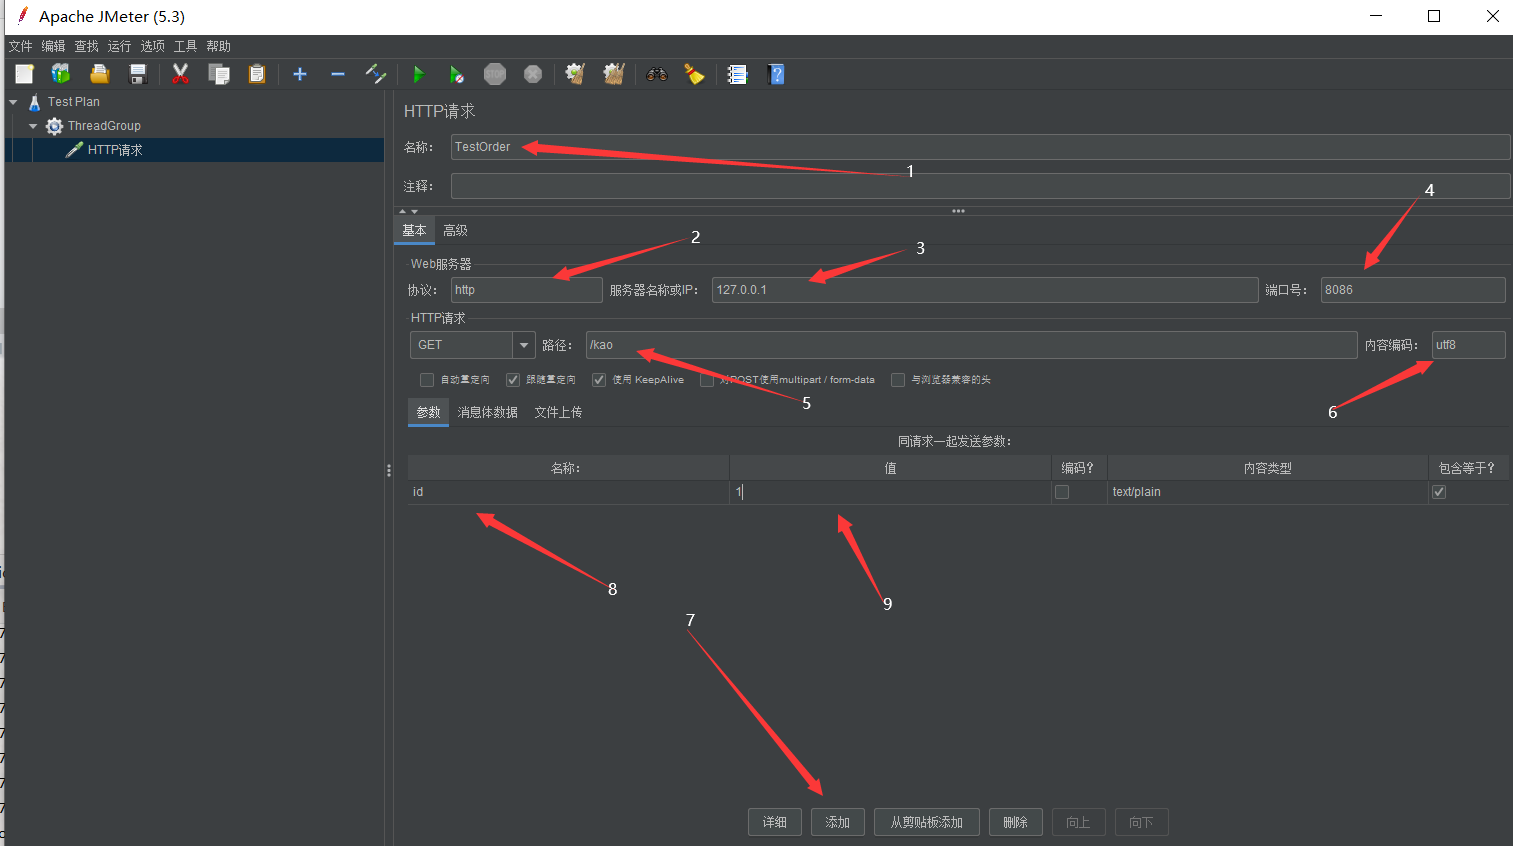The image size is (1513, 846).
Task: Open the search dialog via the binoculars icon
Action: [x=657, y=74]
